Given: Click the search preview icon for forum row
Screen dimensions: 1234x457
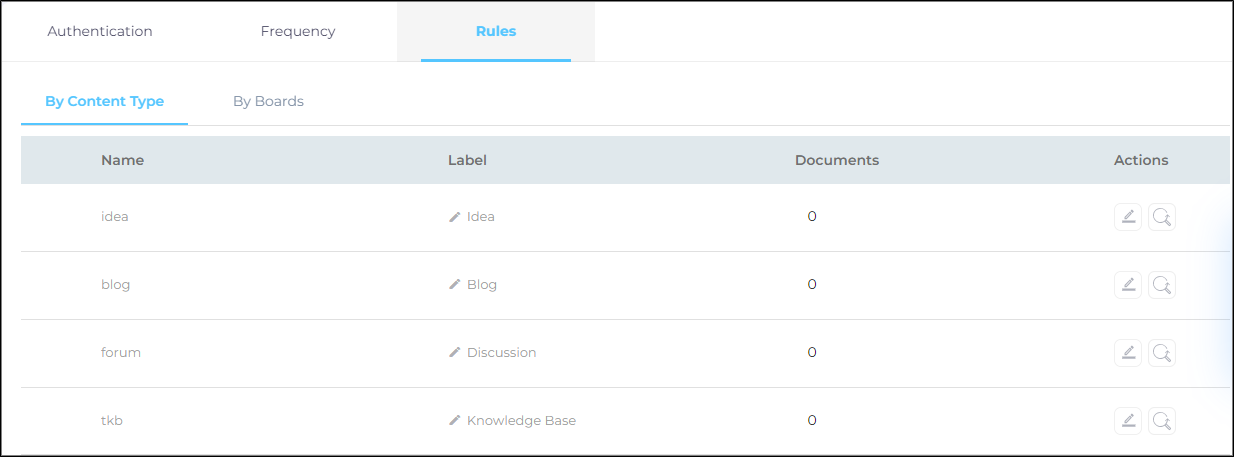Looking at the screenshot, I should (x=1161, y=353).
